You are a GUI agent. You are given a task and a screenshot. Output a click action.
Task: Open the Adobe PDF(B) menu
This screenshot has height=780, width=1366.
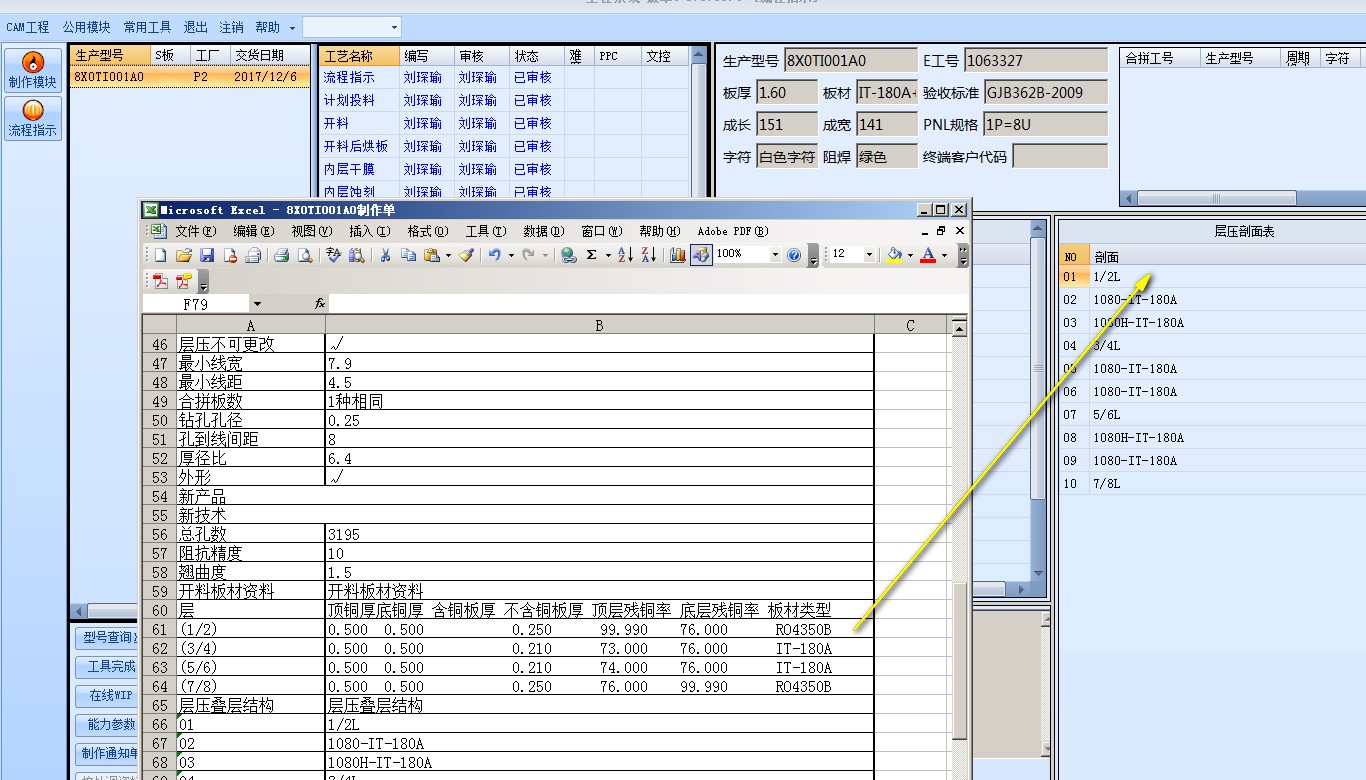click(733, 231)
